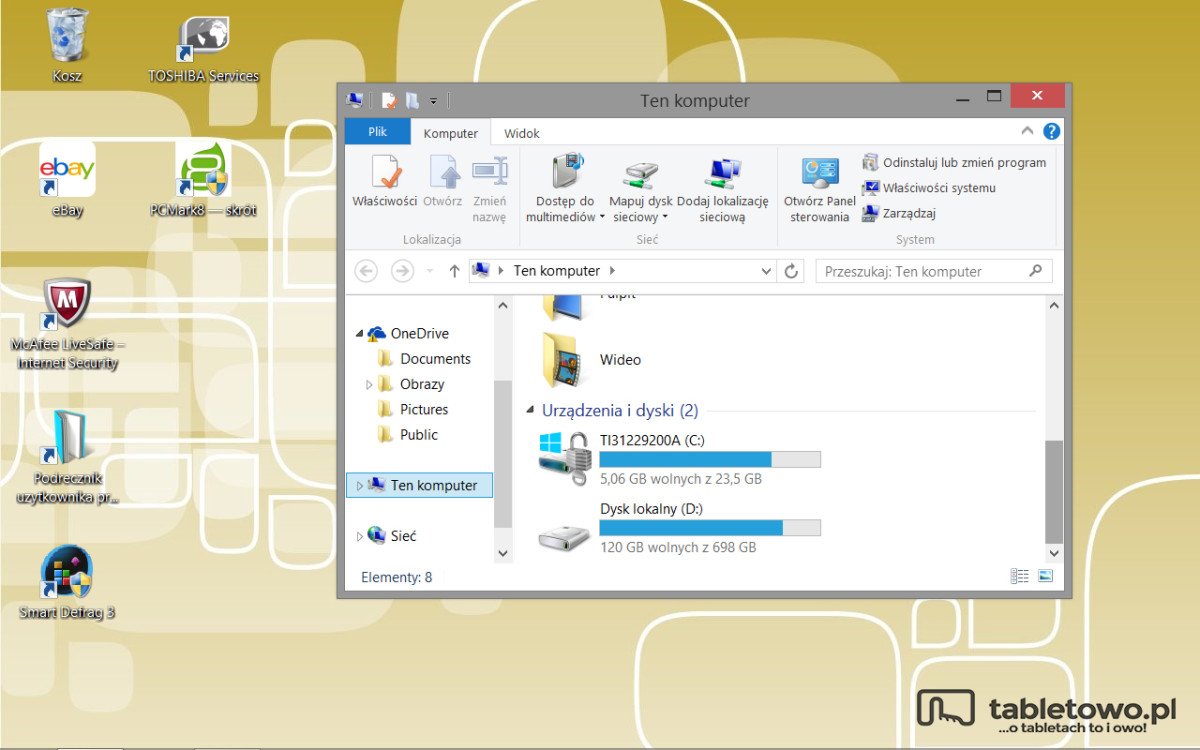Click the Properties icon in the Quick Access Toolbar
1200x750 pixels.
point(389,100)
